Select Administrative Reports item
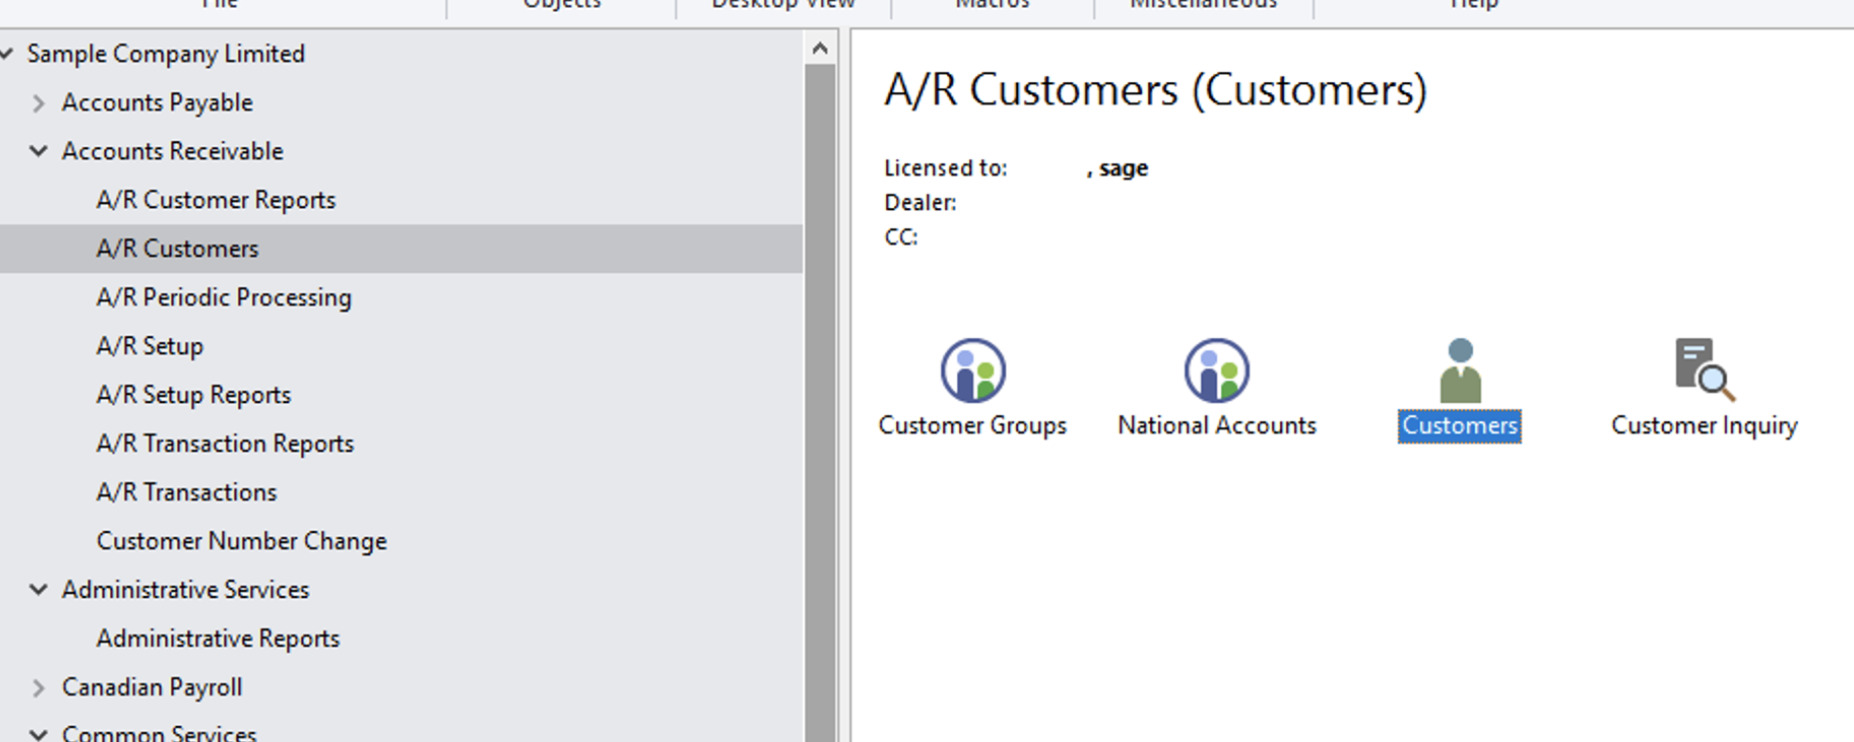 coord(218,639)
